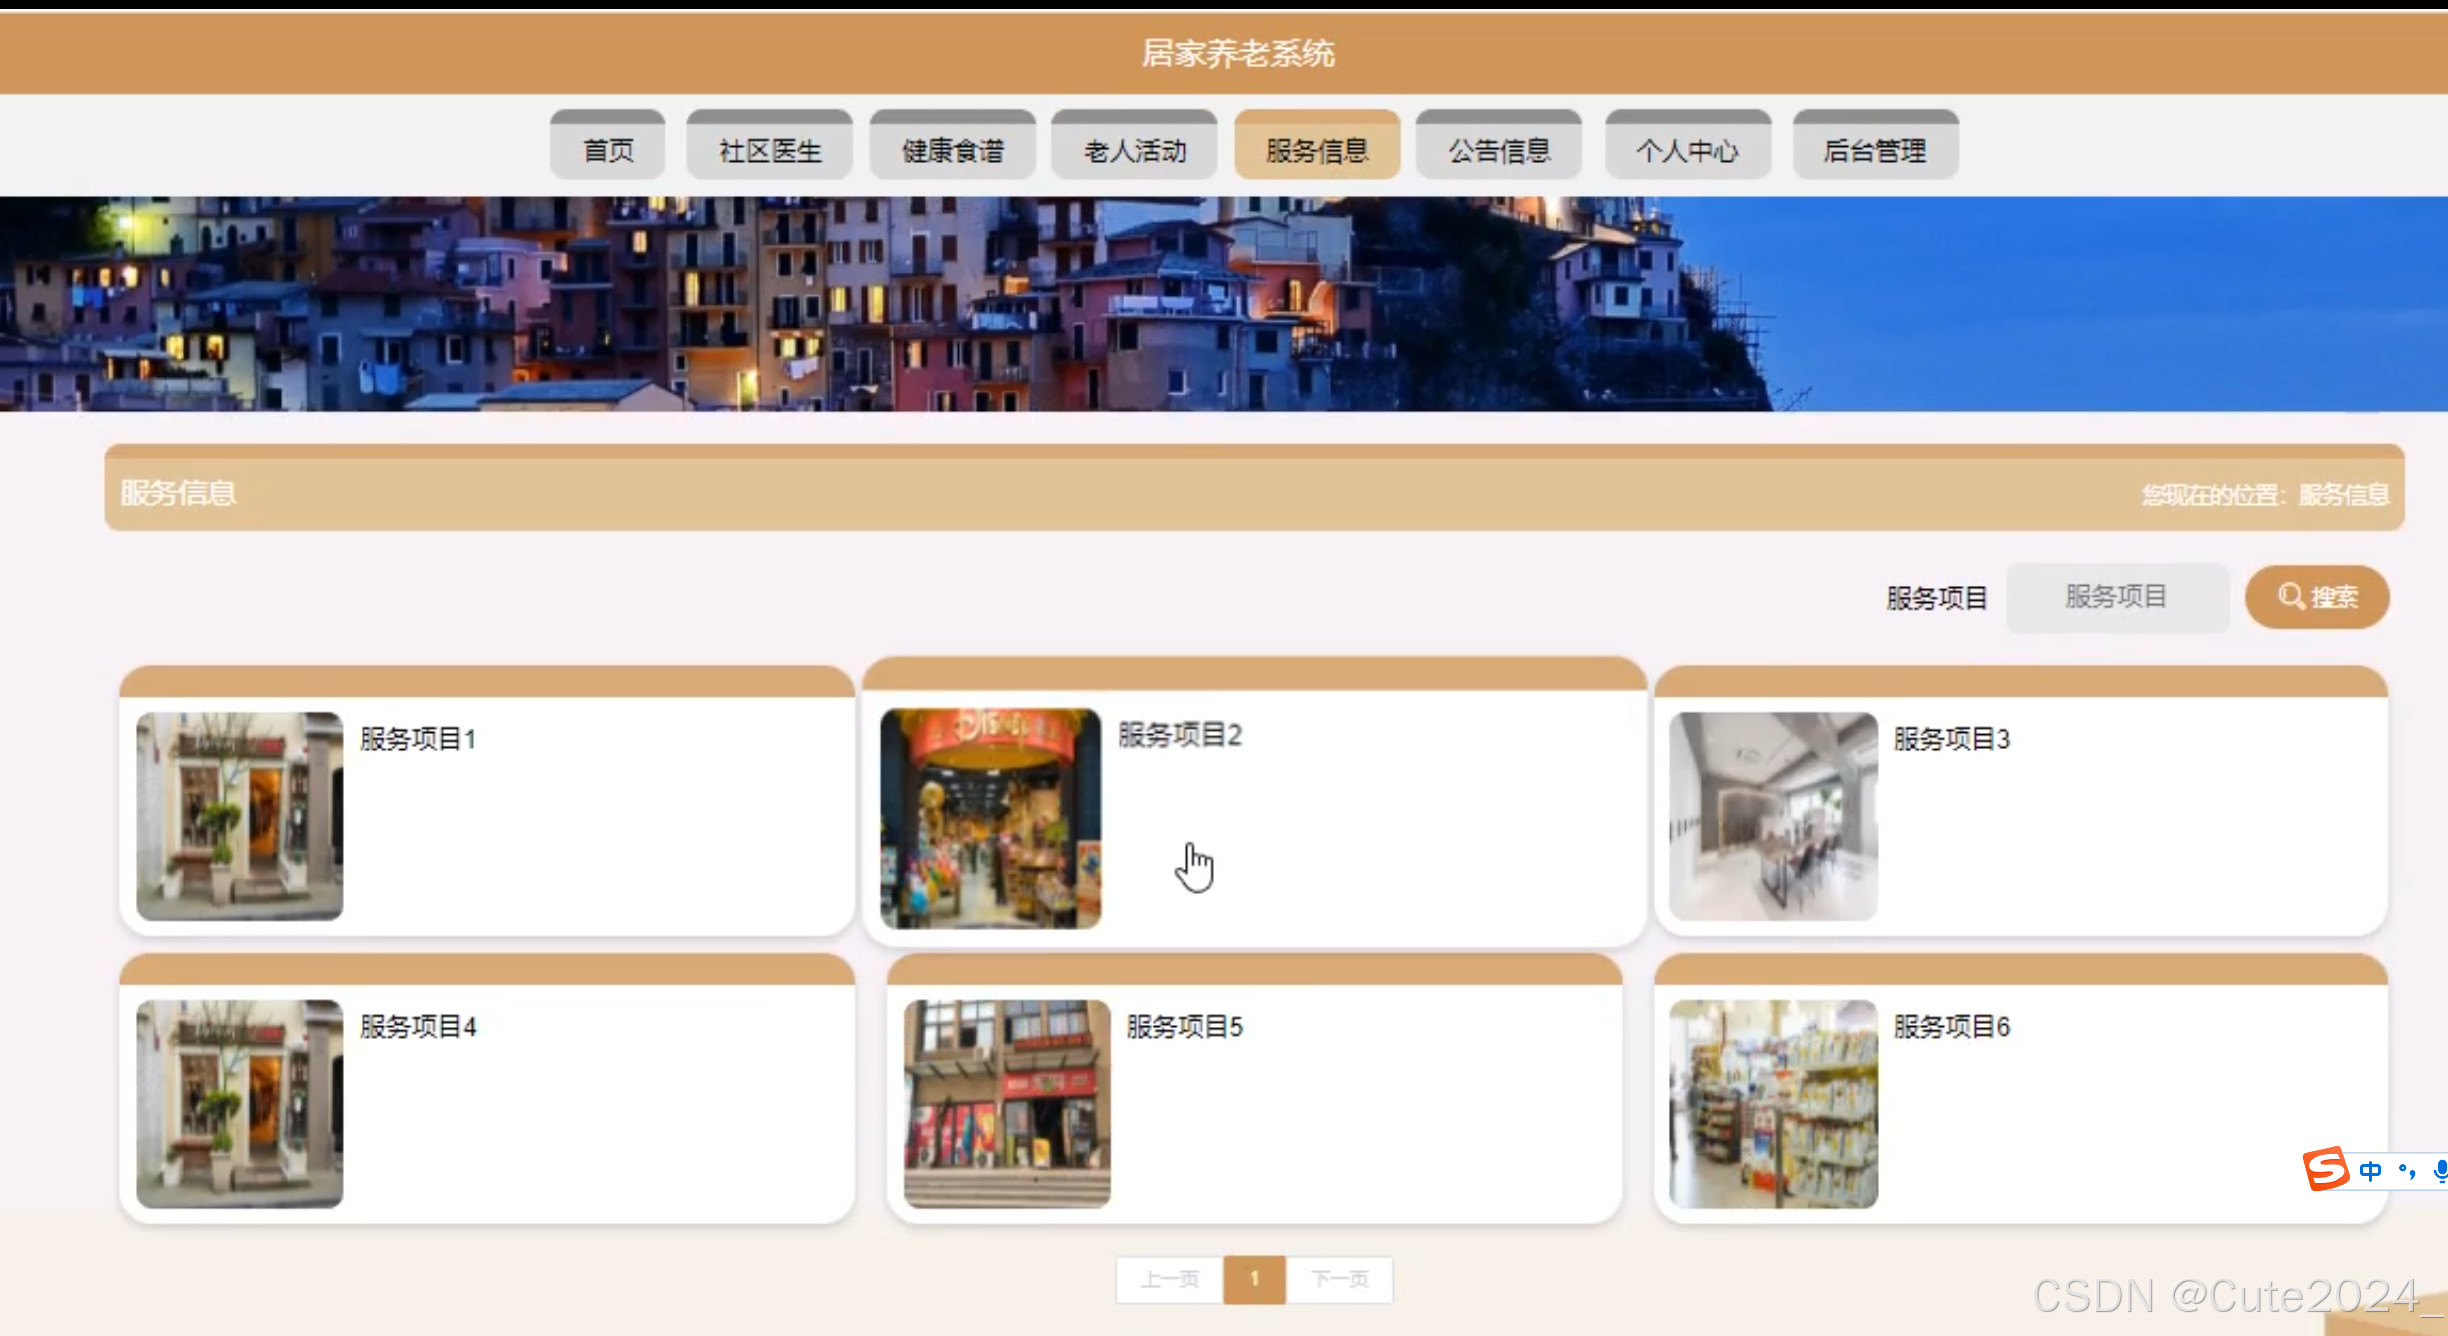Click the punctuation icon in IME toolbar

click(2407, 1170)
